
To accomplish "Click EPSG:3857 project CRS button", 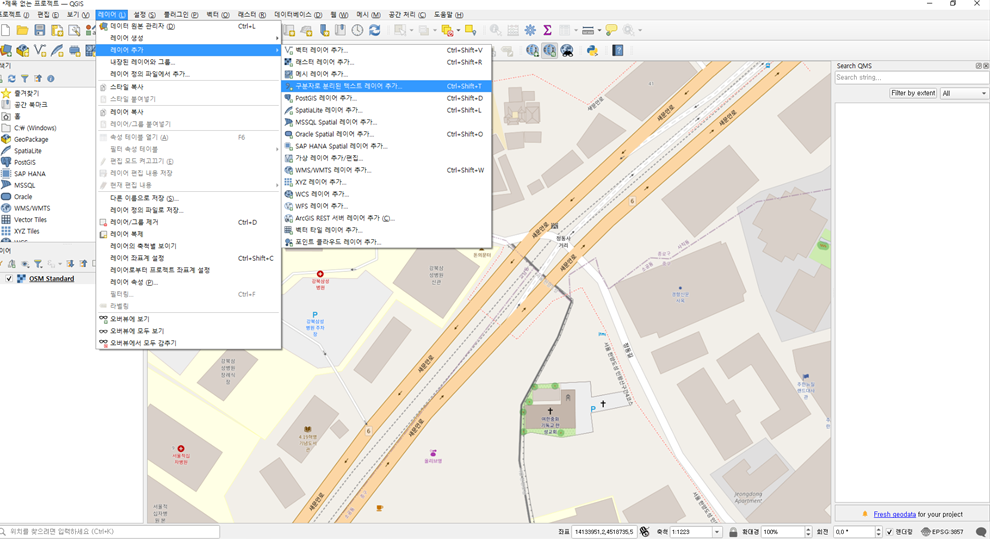I will (x=942, y=532).
